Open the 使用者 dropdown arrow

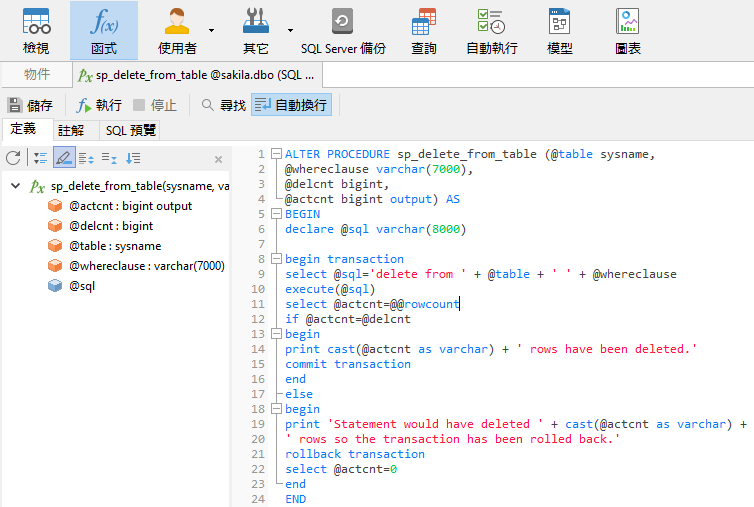click(x=211, y=30)
